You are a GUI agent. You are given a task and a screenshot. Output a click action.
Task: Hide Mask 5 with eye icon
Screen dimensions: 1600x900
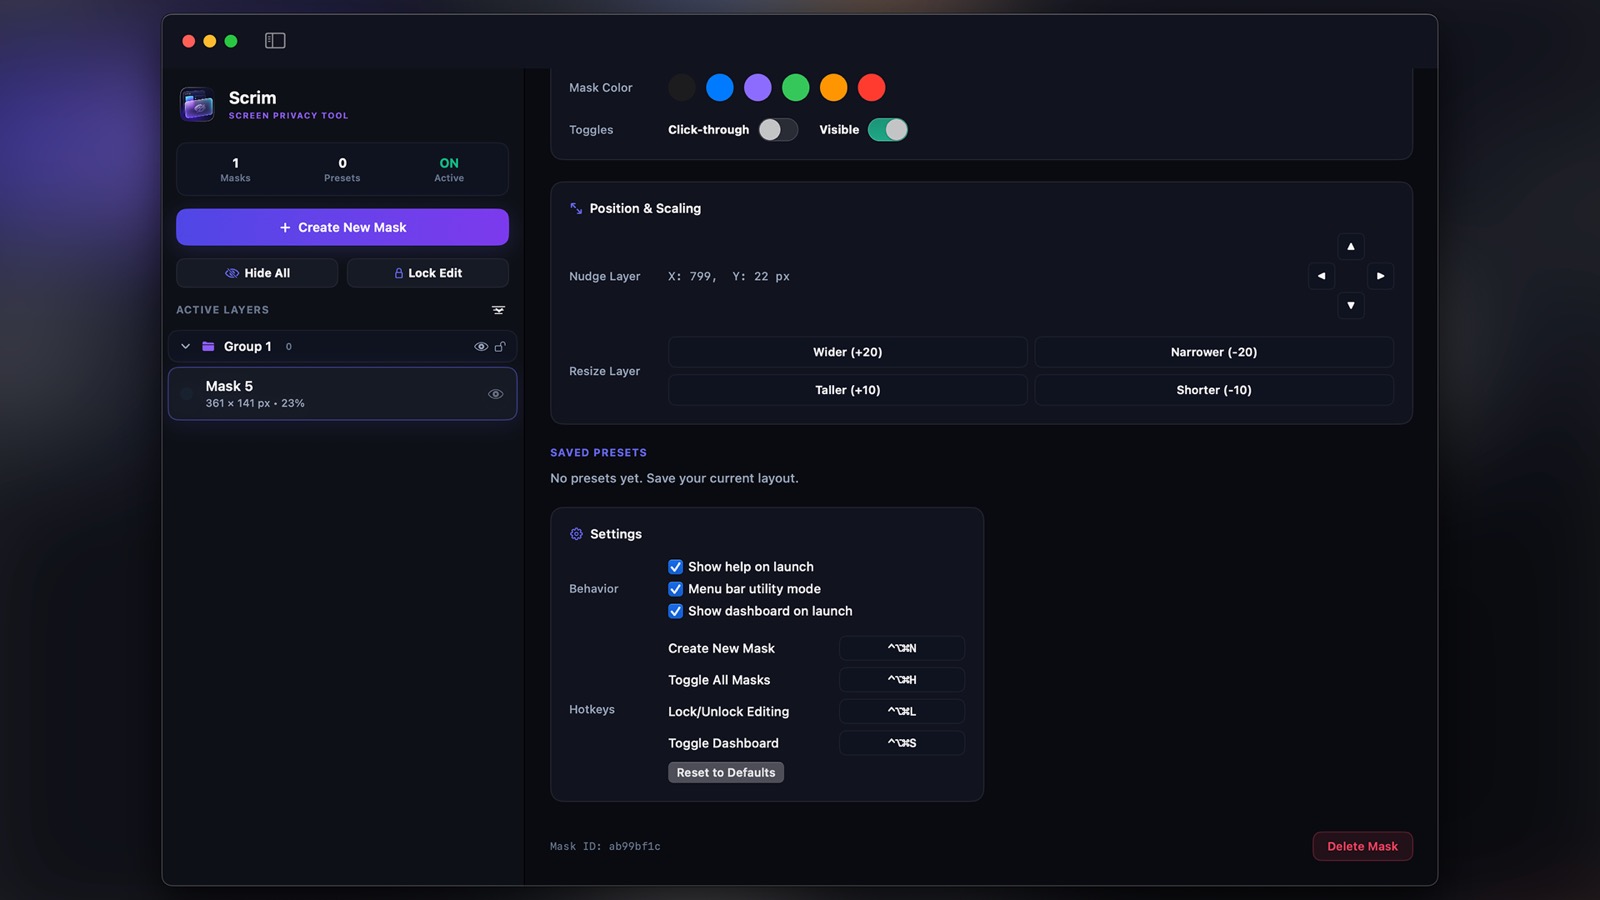point(495,394)
